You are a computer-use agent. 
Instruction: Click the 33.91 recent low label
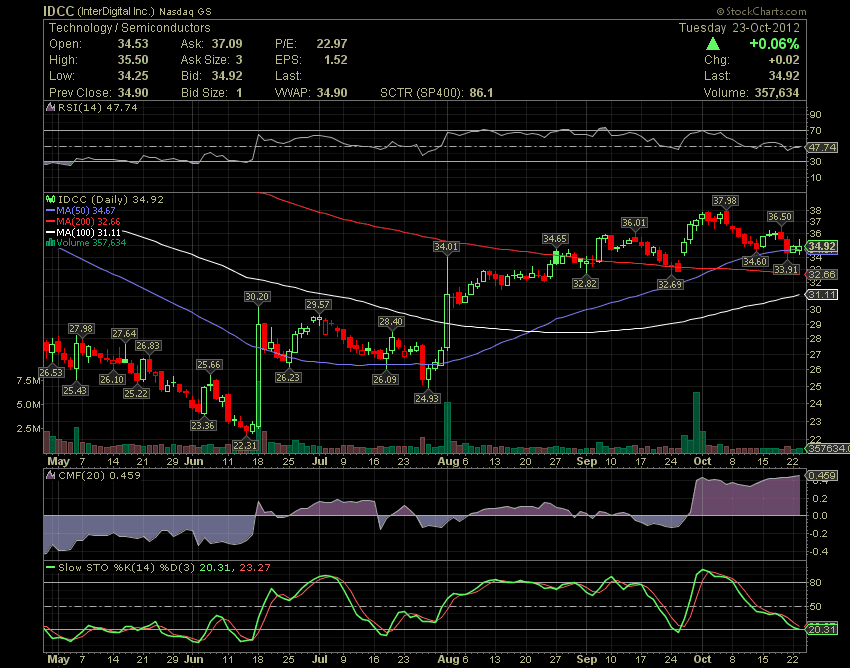[x=785, y=269]
